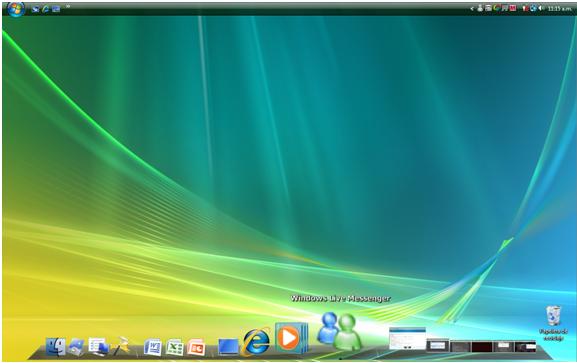Open Microsoft Excel from the dock
This screenshot has height=363, width=577.
point(175,347)
